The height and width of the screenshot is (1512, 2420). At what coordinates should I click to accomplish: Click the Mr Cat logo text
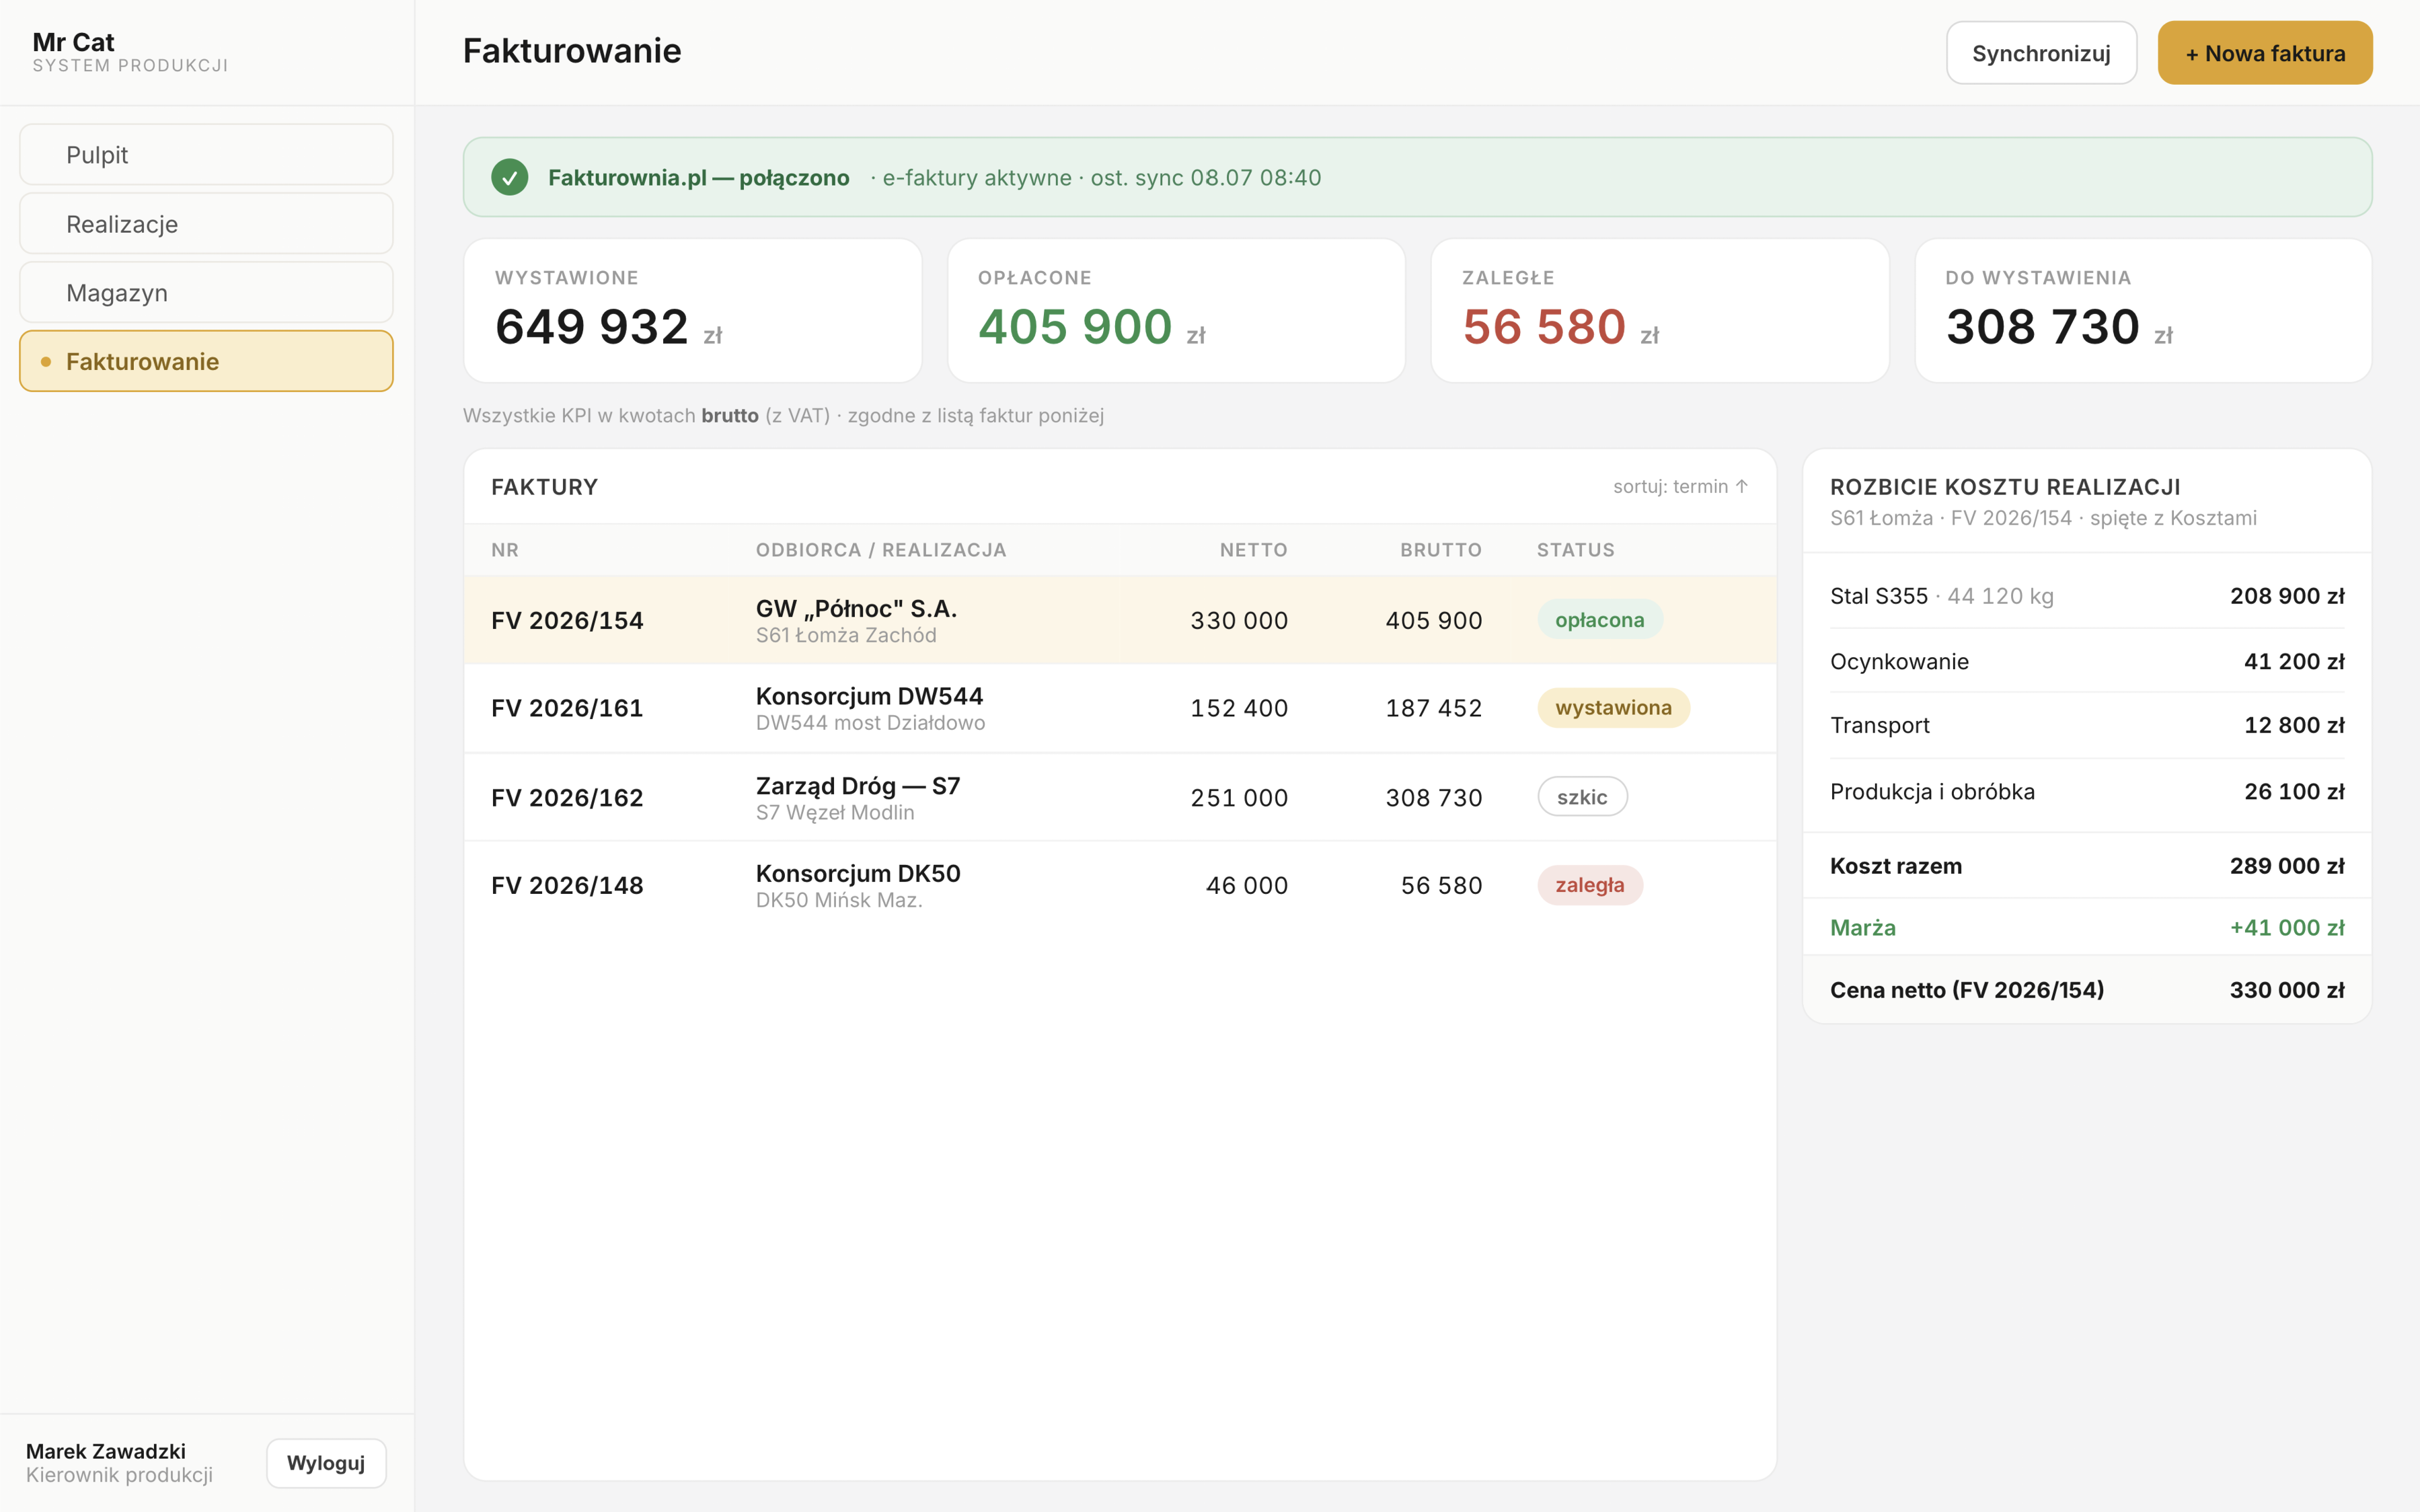coord(73,42)
